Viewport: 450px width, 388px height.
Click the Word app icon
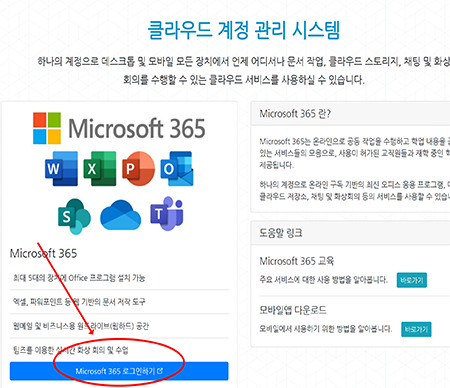point(62,169)
